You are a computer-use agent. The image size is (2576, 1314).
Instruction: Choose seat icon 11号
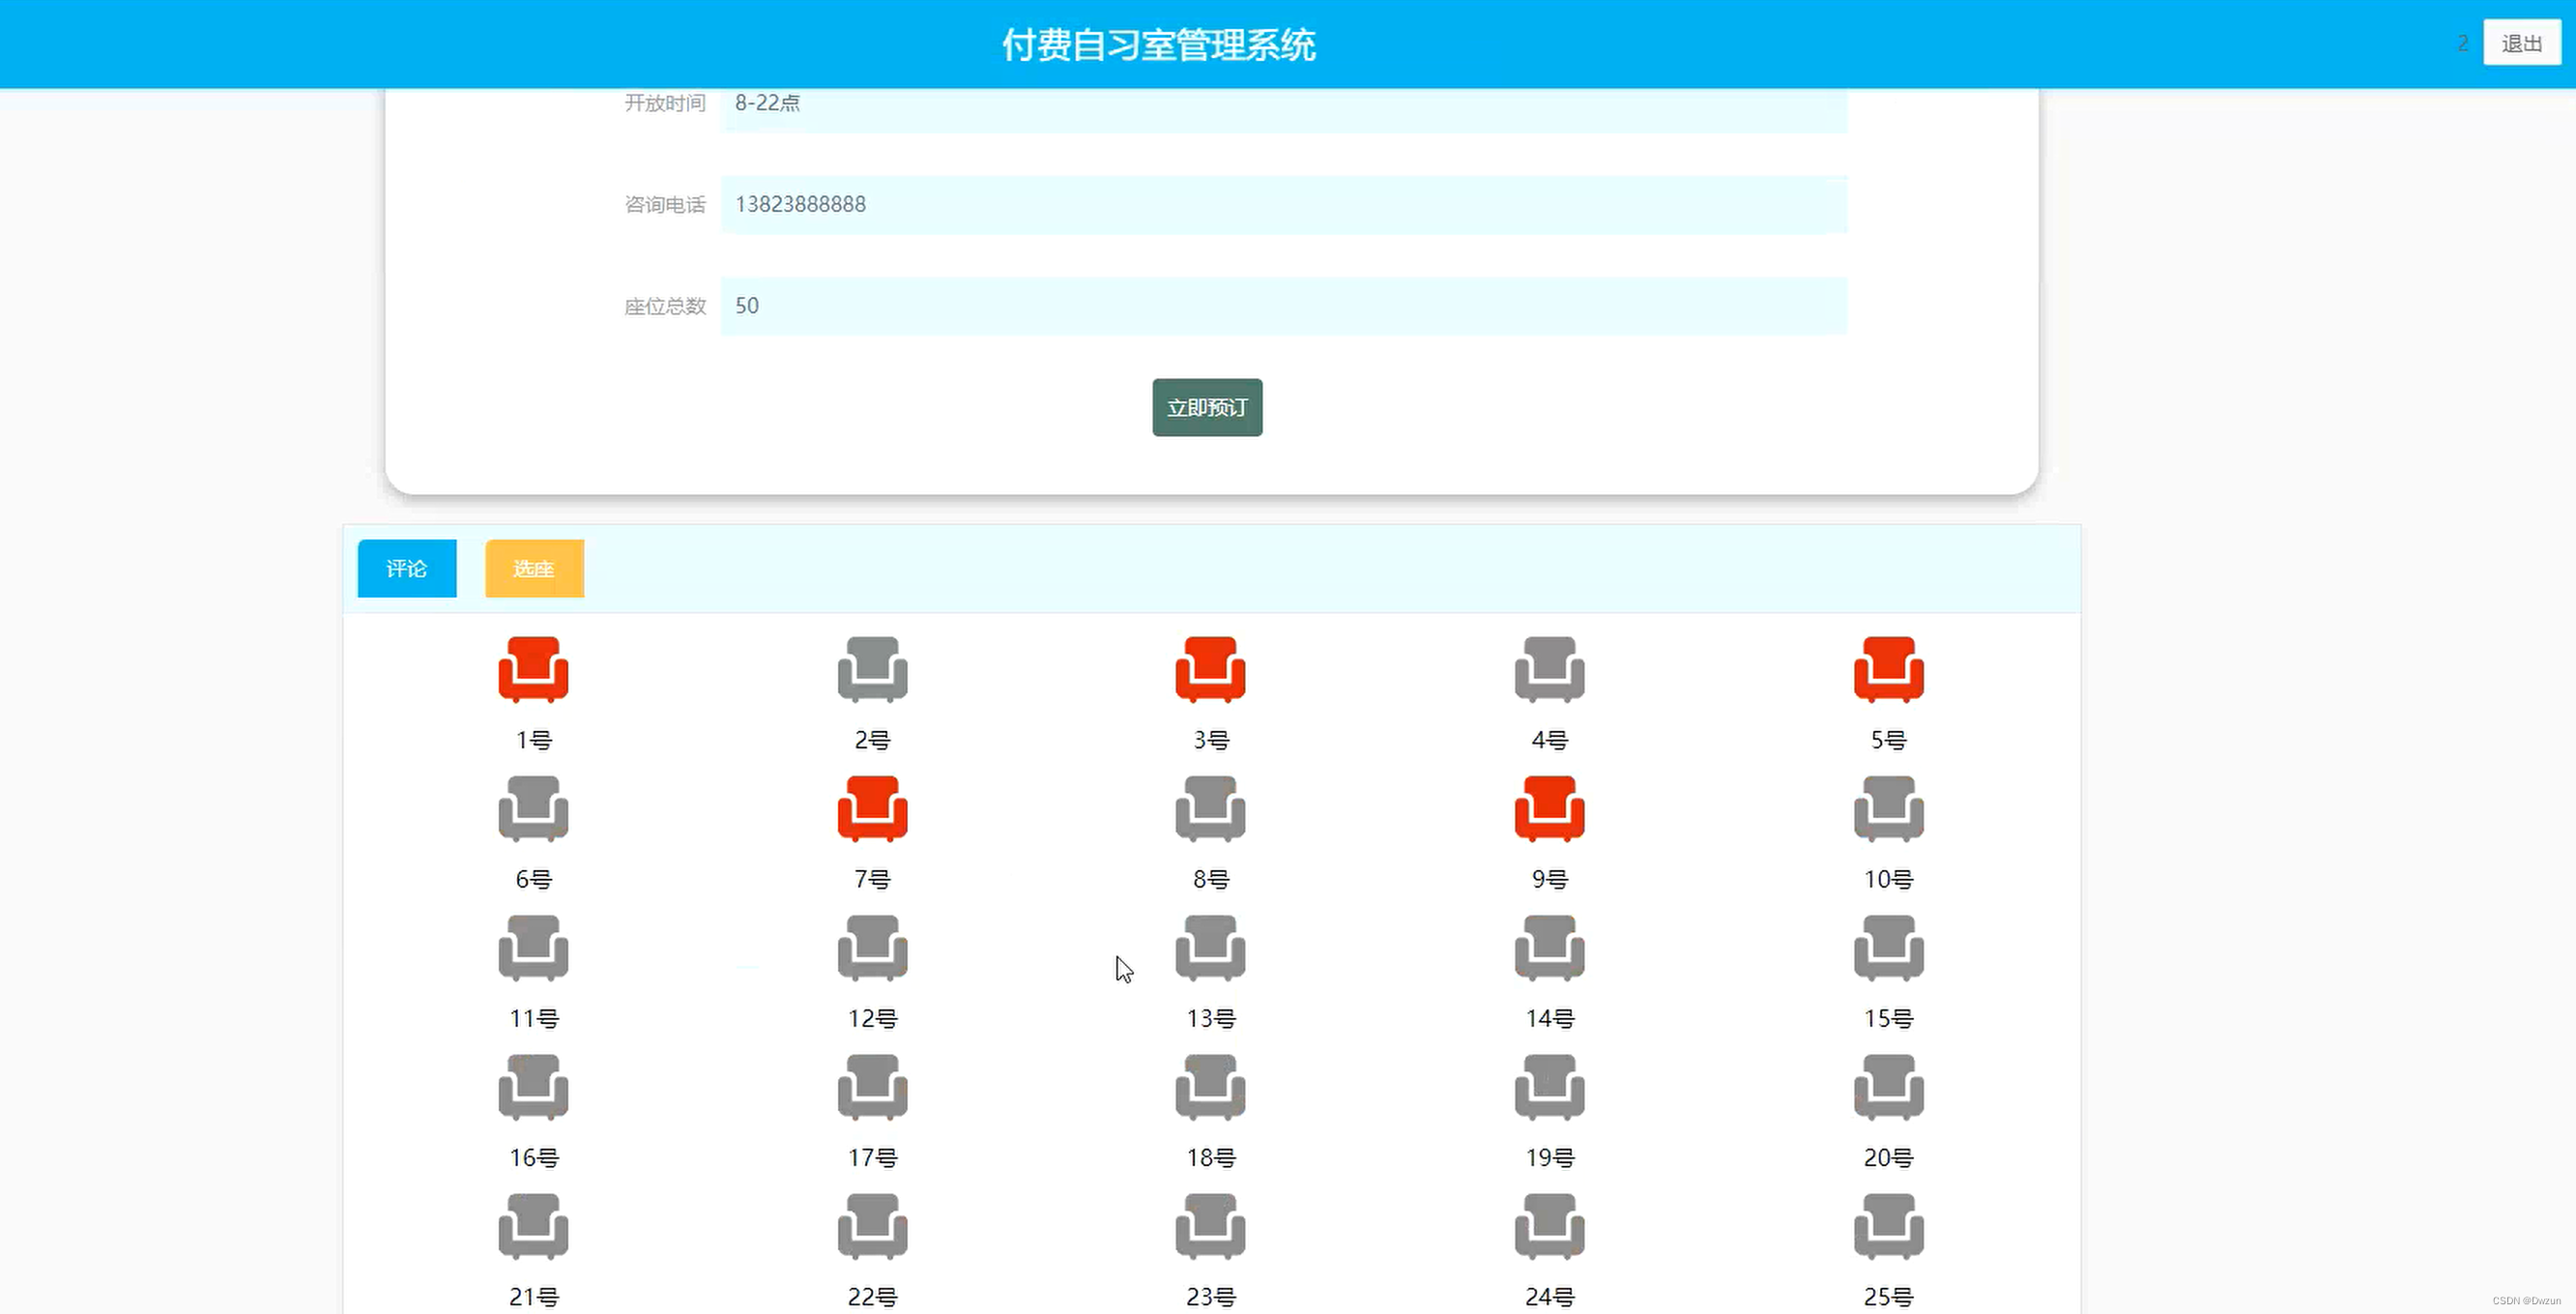pyautogui.click(x=533, y=947)
